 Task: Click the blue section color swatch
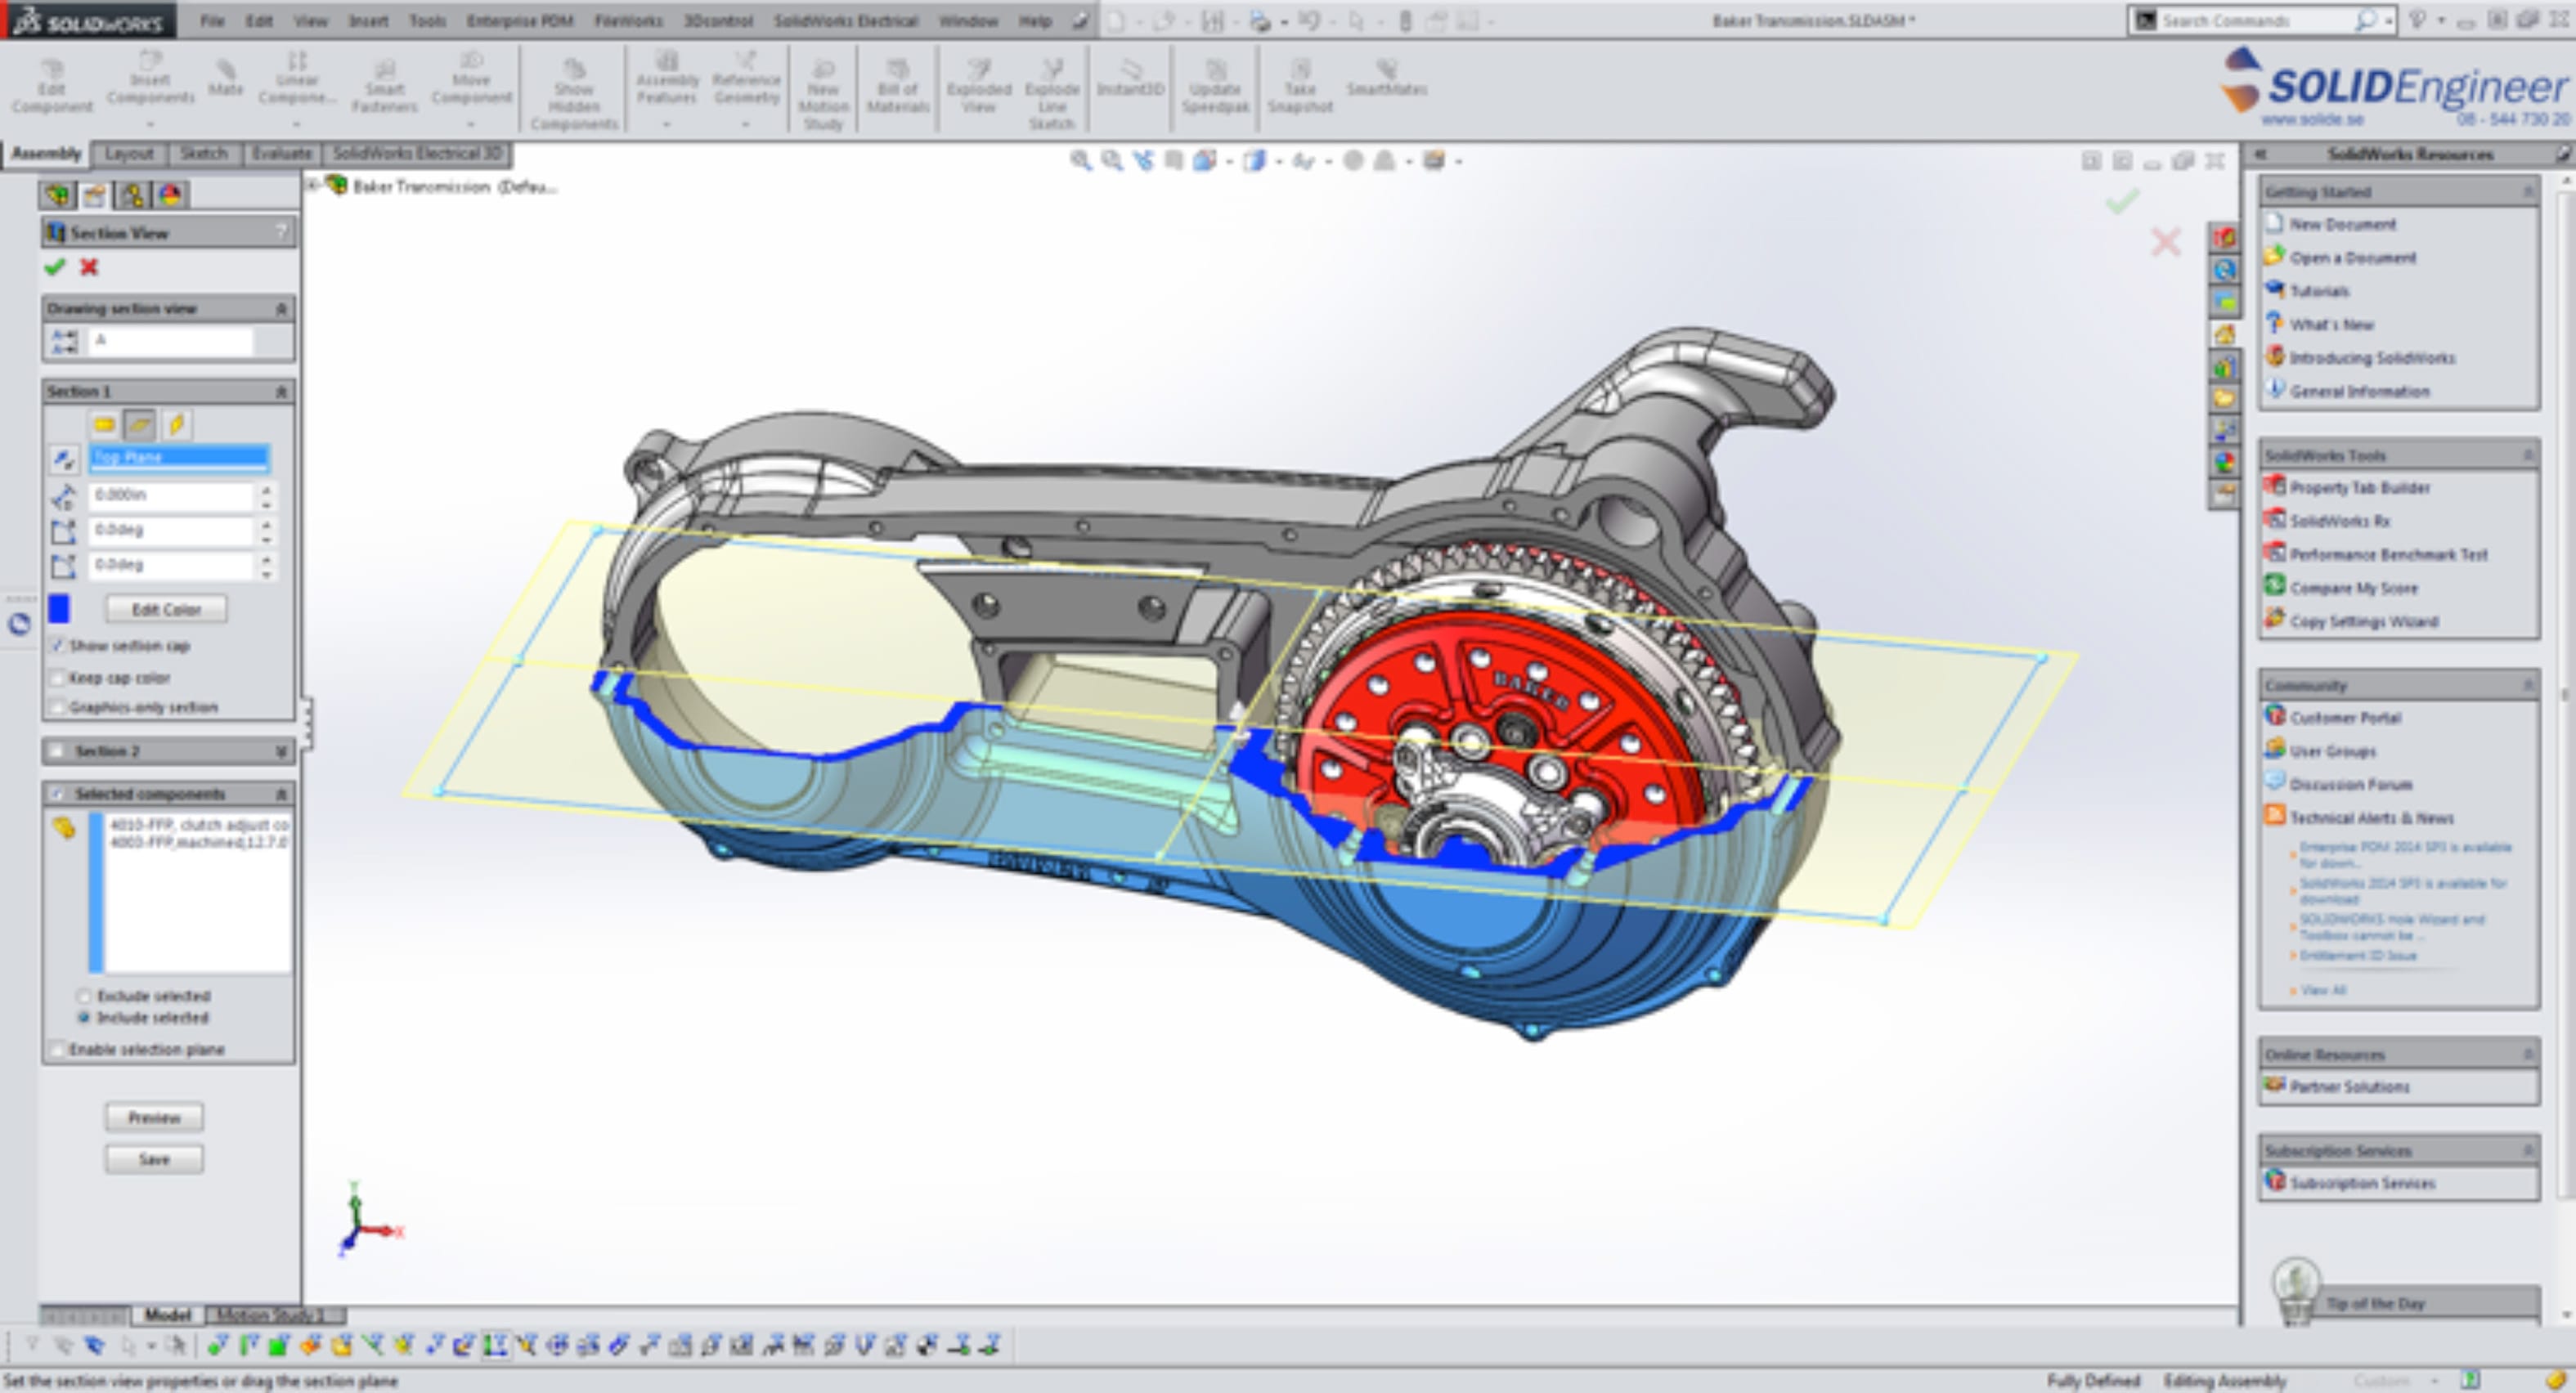(59, 608)
